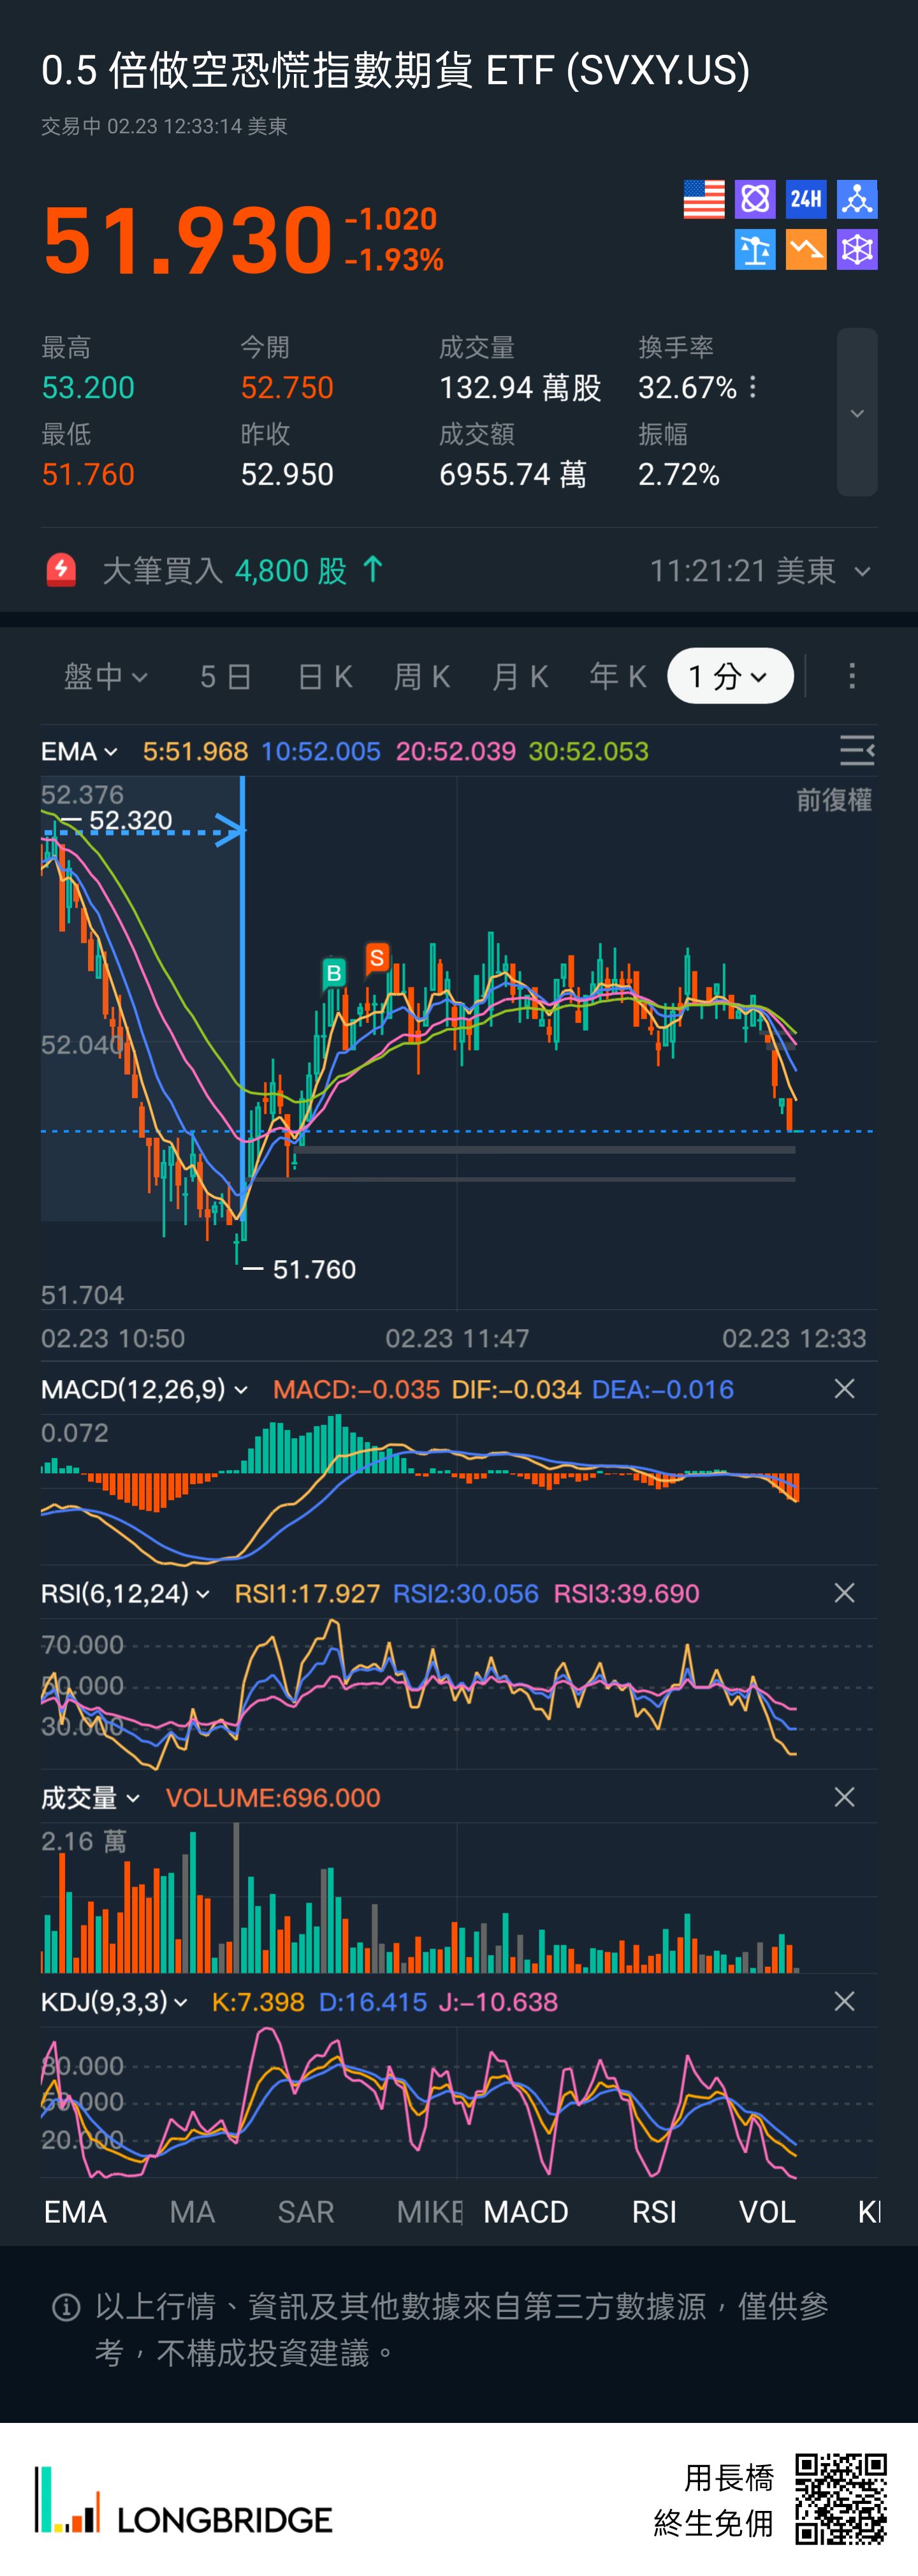Tap the balance scale icon
Viewport: 918px width, 2576px height.
[755, 250]
